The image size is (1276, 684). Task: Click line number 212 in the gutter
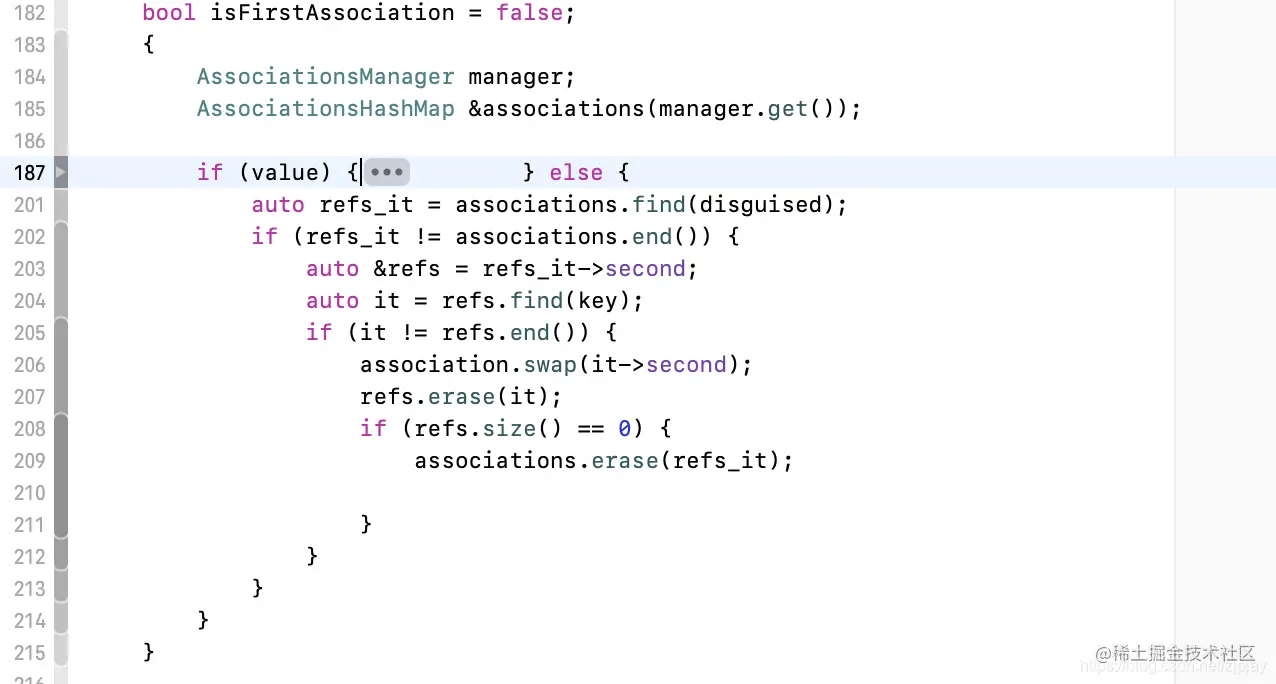tap(30, 557)
